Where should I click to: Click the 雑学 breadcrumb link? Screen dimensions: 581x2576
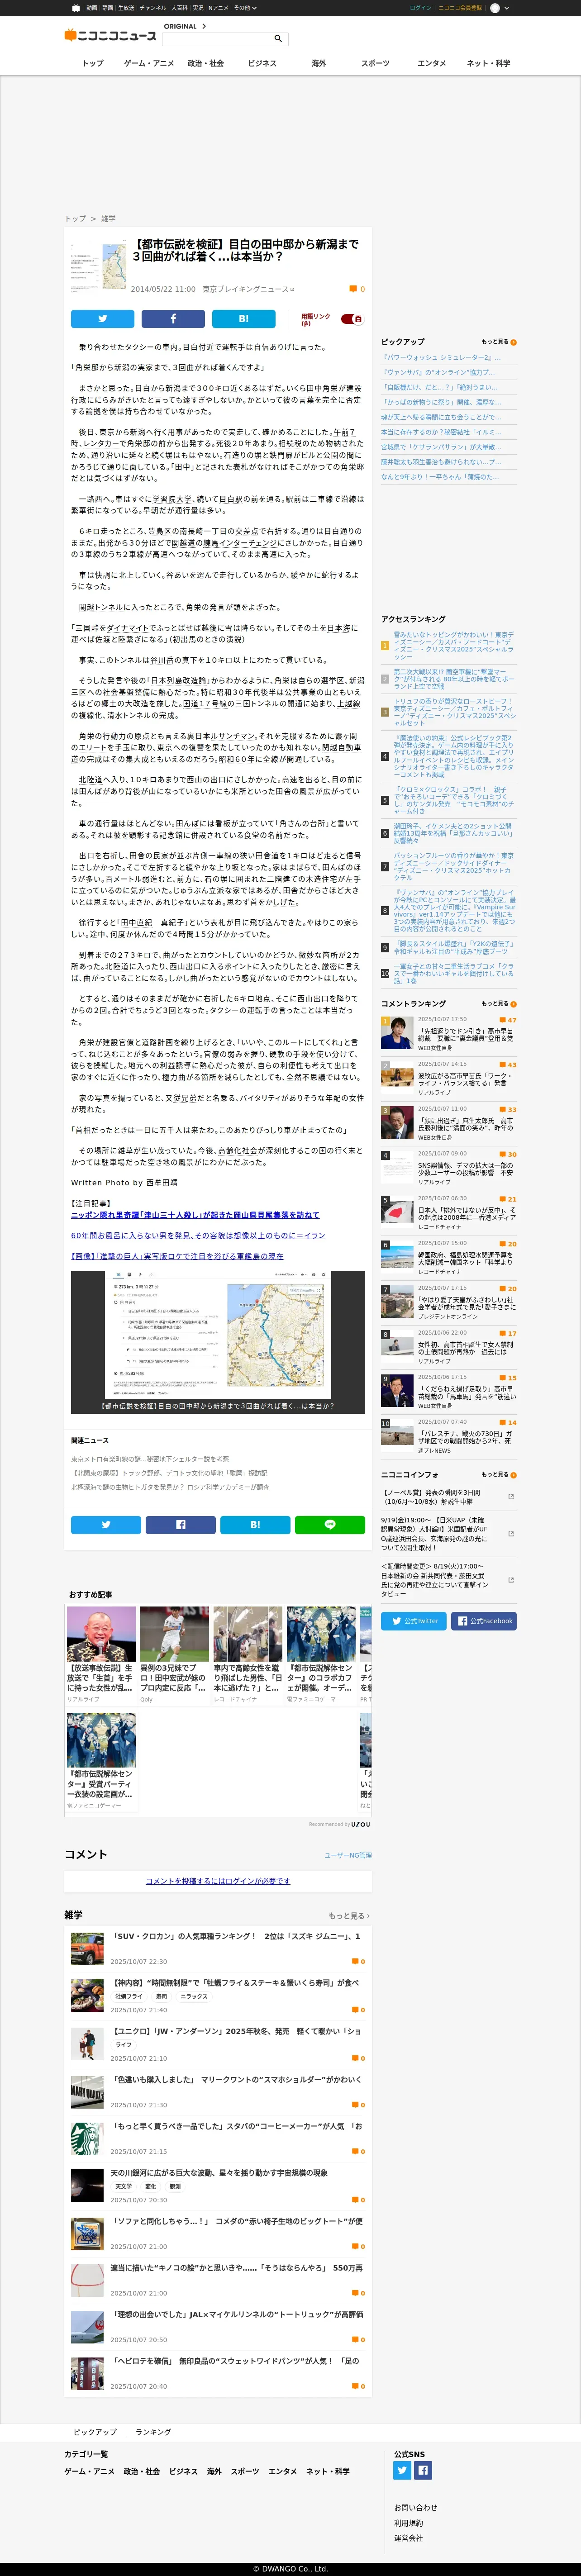click(108, 218)
